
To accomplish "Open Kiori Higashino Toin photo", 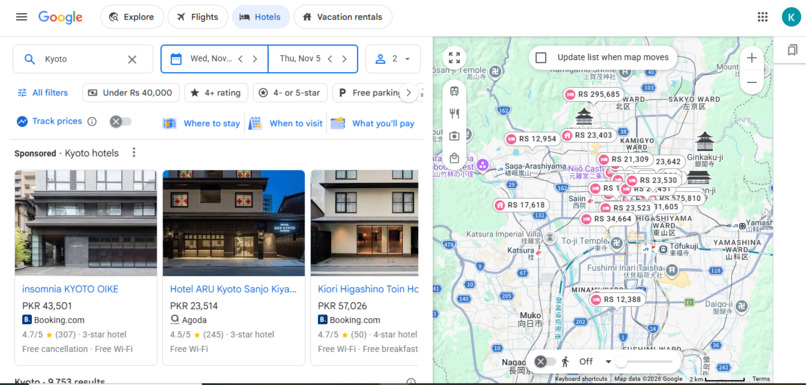I will click(x=364, y=223).
